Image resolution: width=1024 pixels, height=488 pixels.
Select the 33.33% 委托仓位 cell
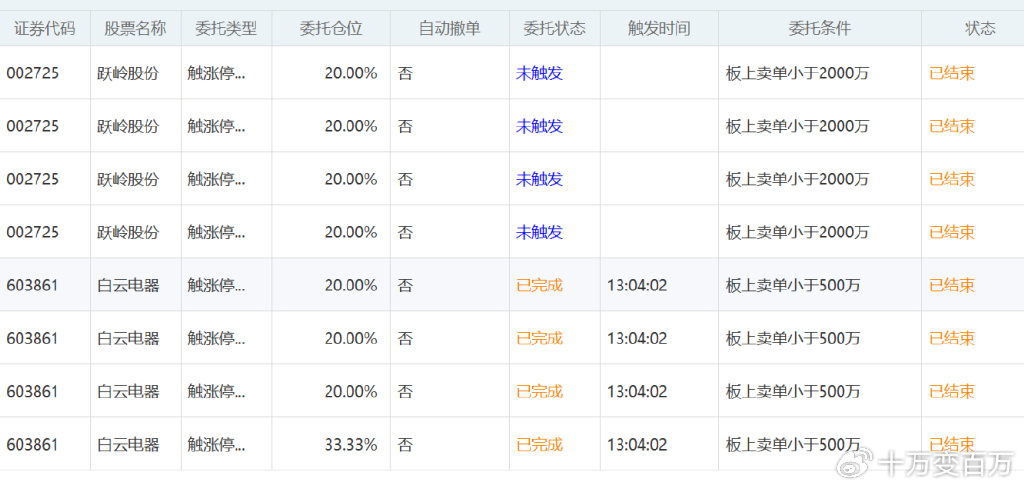[x=350, y=444]
